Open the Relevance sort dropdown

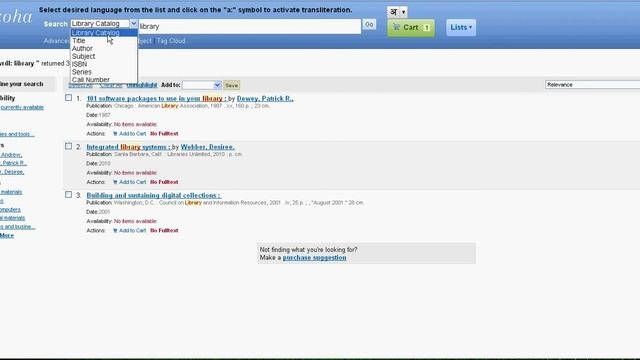tap(592, 84)
